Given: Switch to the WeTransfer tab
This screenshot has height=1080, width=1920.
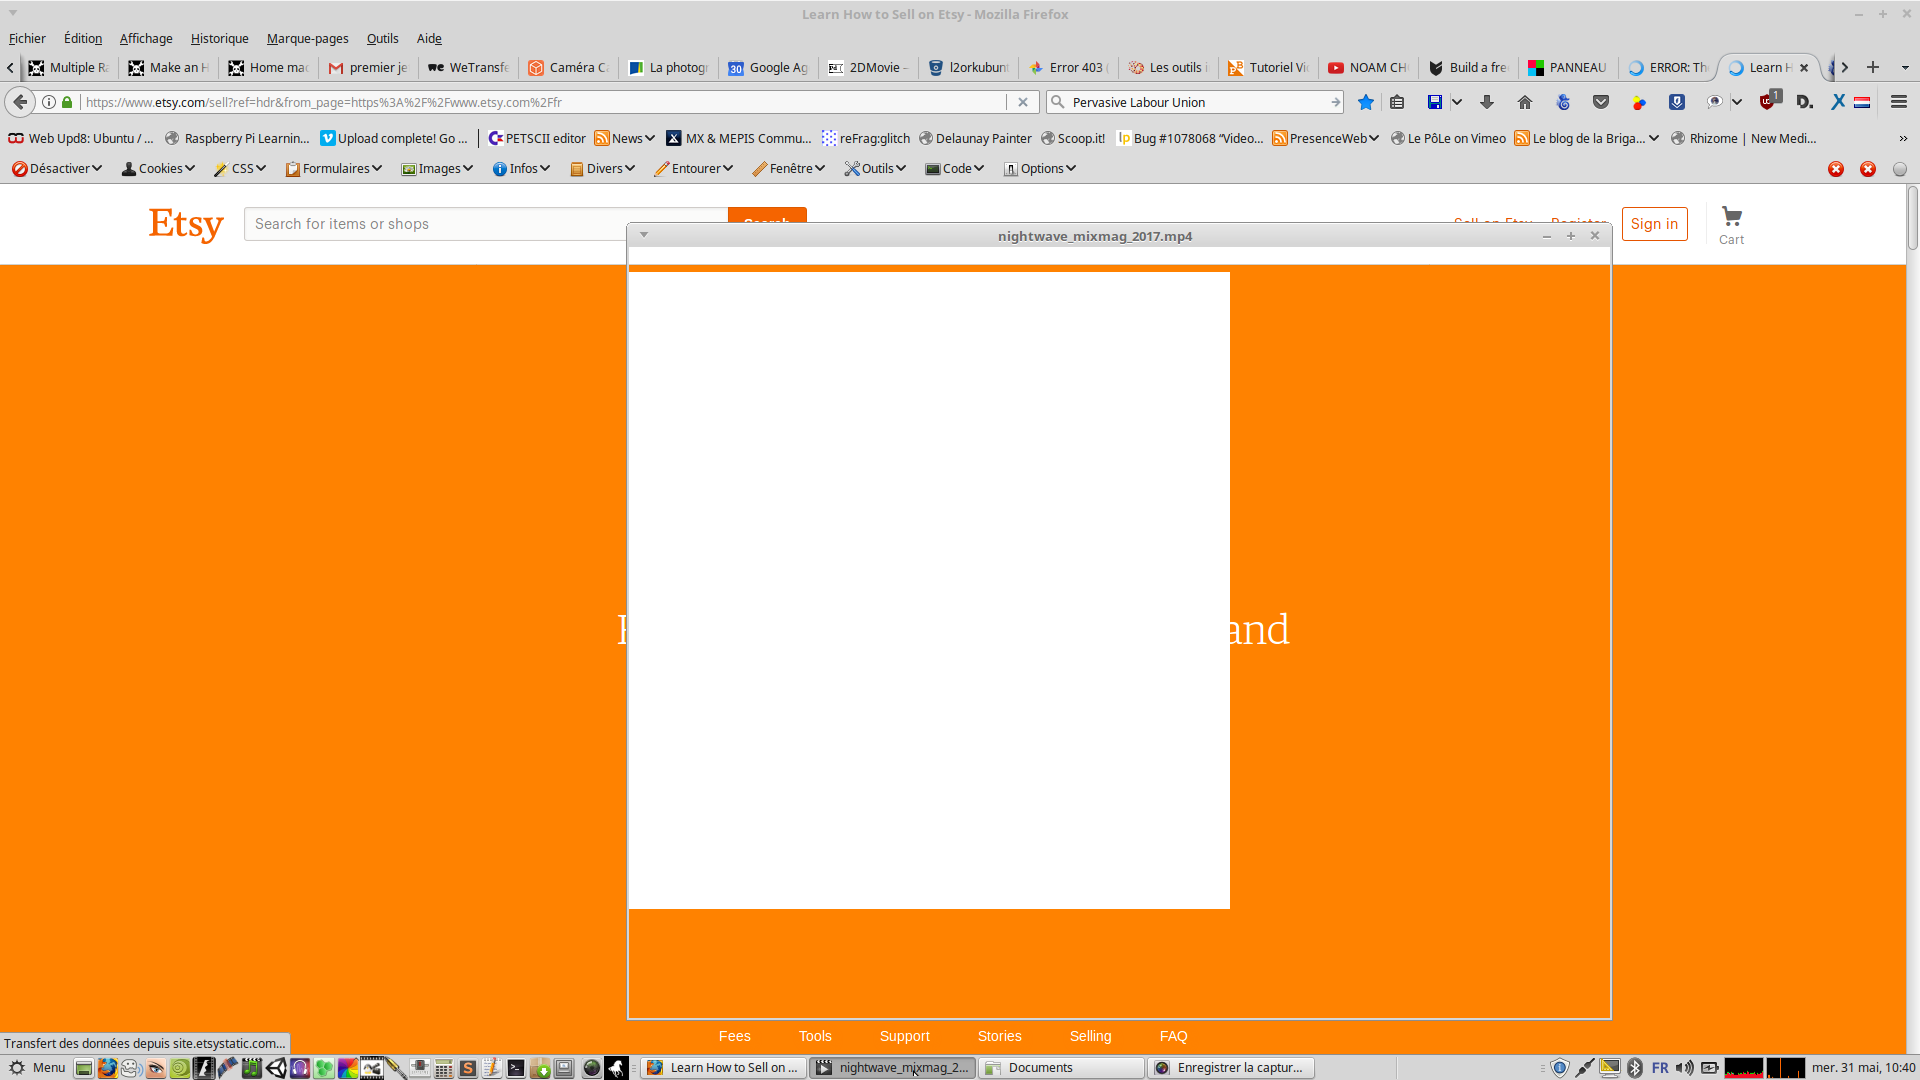Looking at the screenshot, I should tap(468, 67).
